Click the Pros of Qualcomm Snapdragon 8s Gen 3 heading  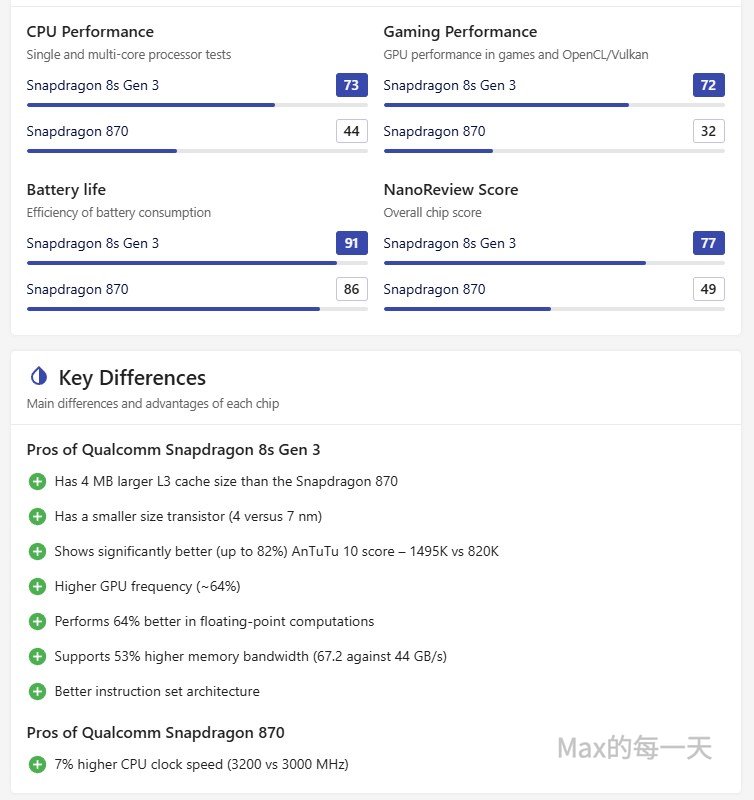click(173, 450)
